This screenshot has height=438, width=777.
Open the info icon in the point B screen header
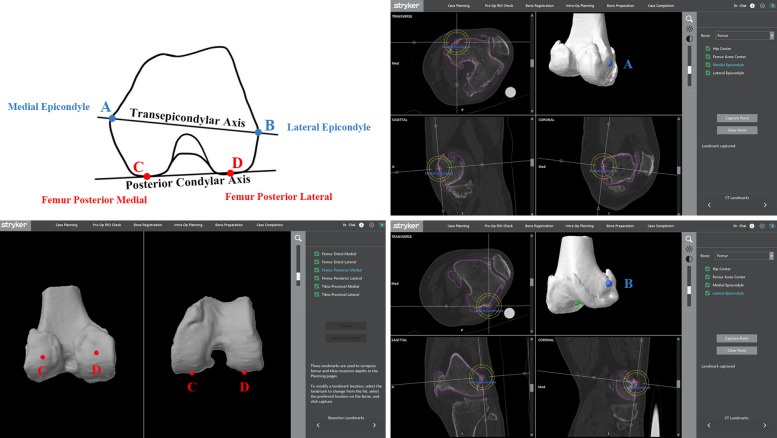point(752,225)
